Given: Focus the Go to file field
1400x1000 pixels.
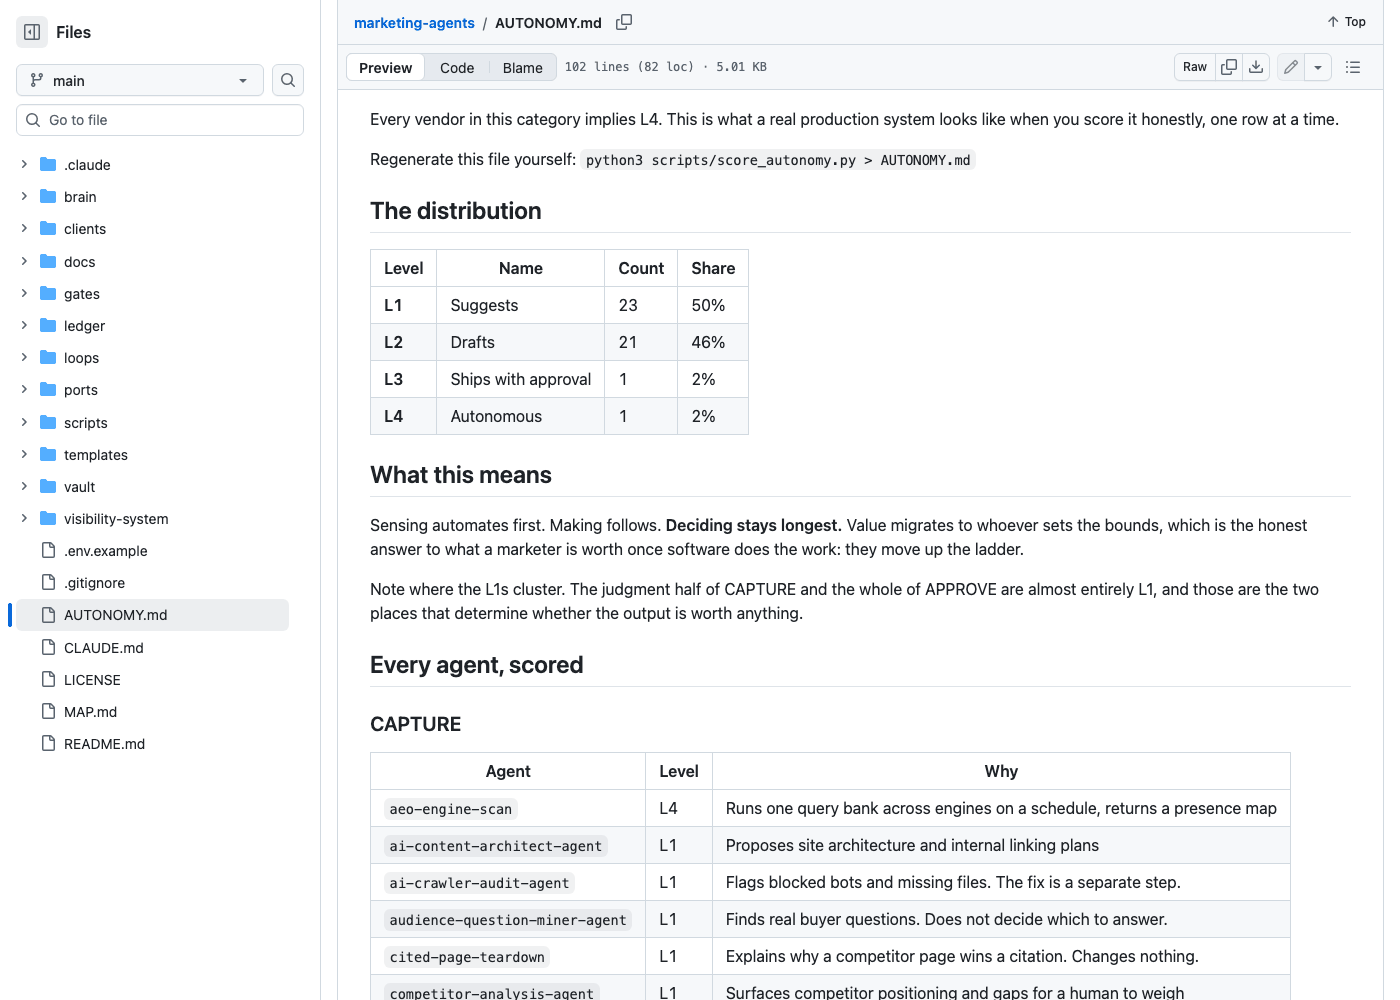Looking at the screenshot, I should [x=160, y=120].
